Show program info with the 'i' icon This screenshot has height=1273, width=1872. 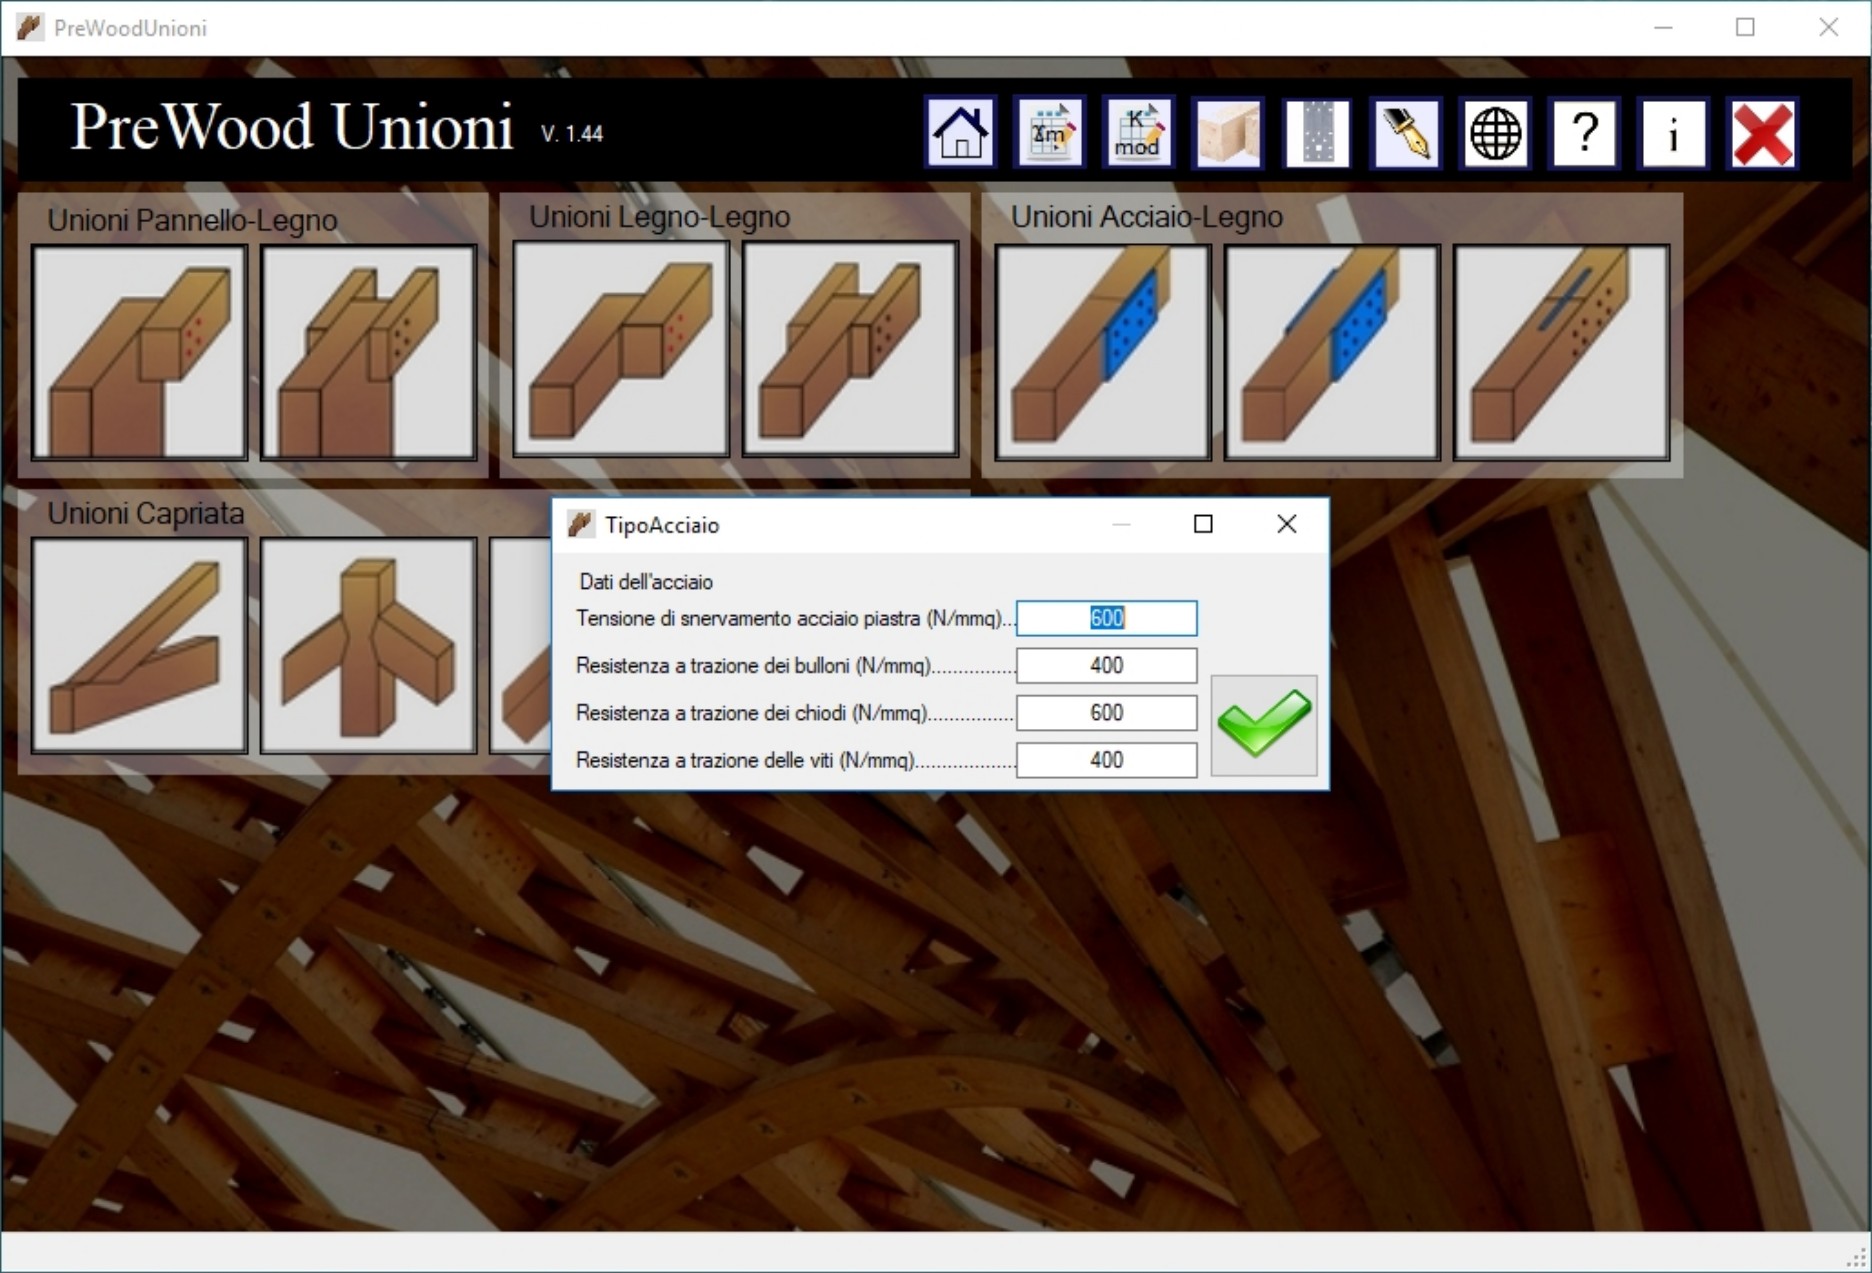tap(1673, 132)
